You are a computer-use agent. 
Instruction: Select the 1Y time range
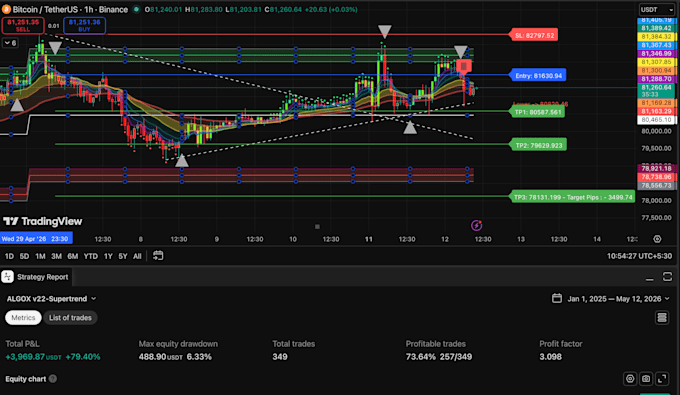108,256
